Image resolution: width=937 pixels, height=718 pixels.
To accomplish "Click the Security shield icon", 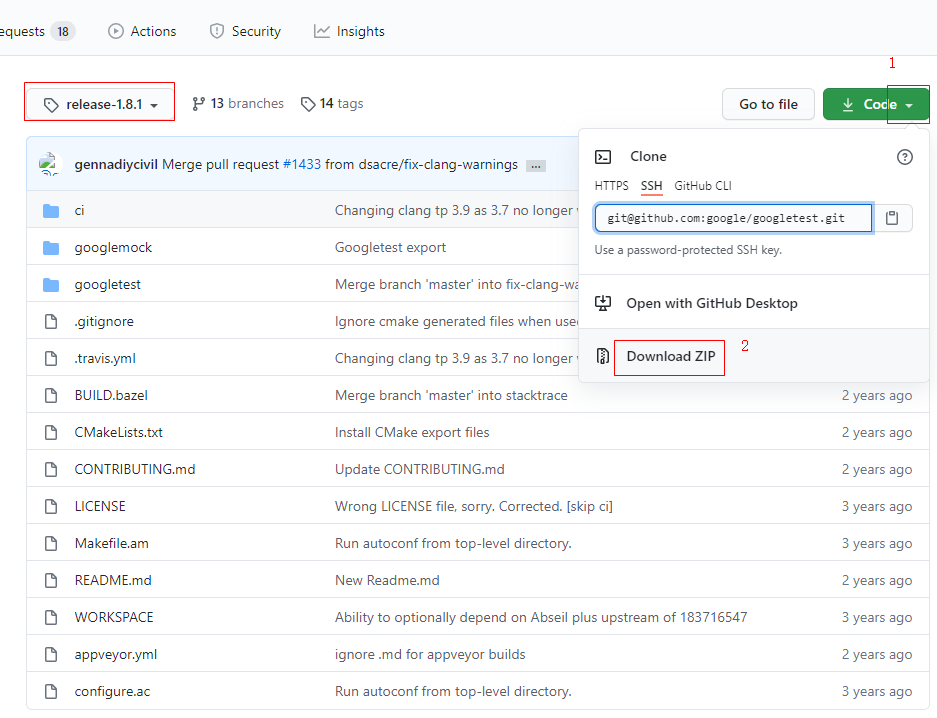I will [x=216, y=31].
